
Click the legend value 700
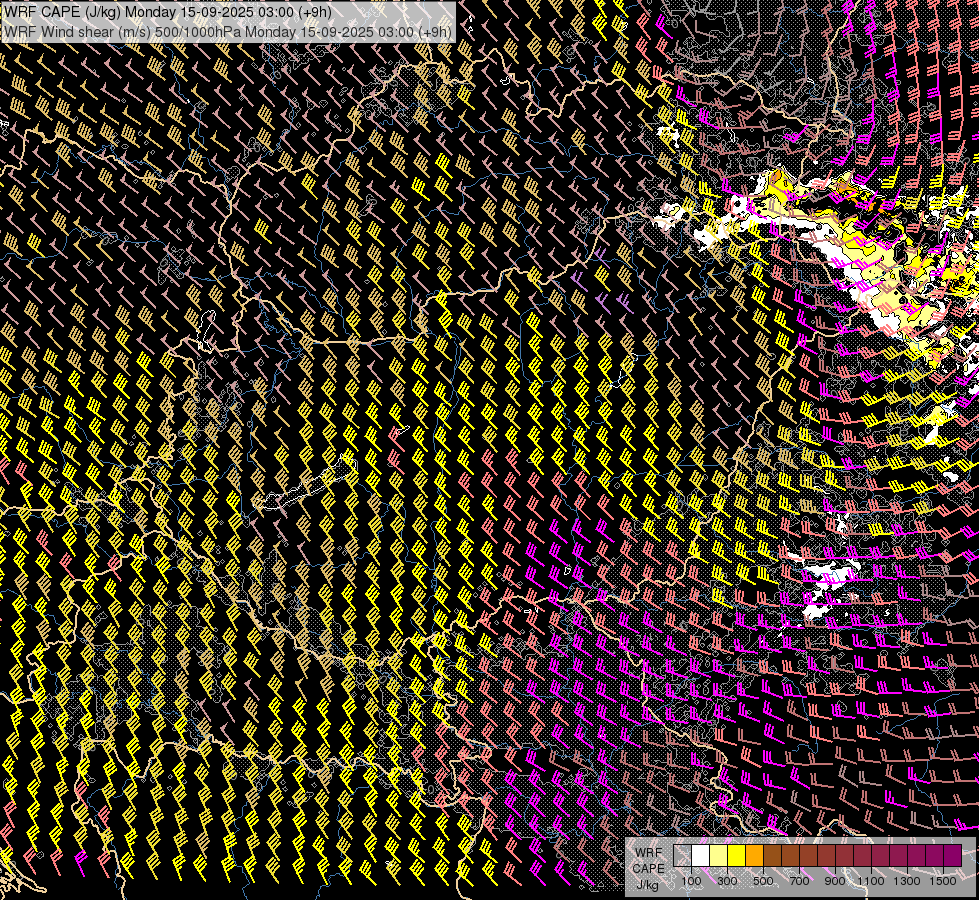(799, 881)
